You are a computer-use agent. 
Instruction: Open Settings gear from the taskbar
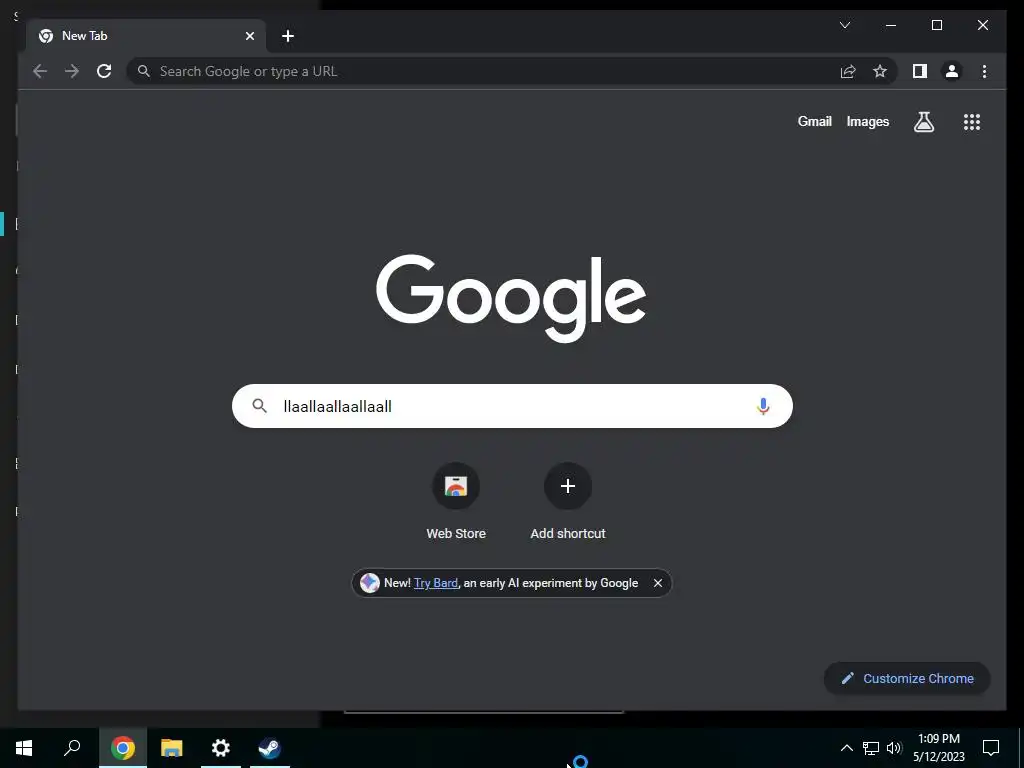pyautogui.click(x=221, y=748)
